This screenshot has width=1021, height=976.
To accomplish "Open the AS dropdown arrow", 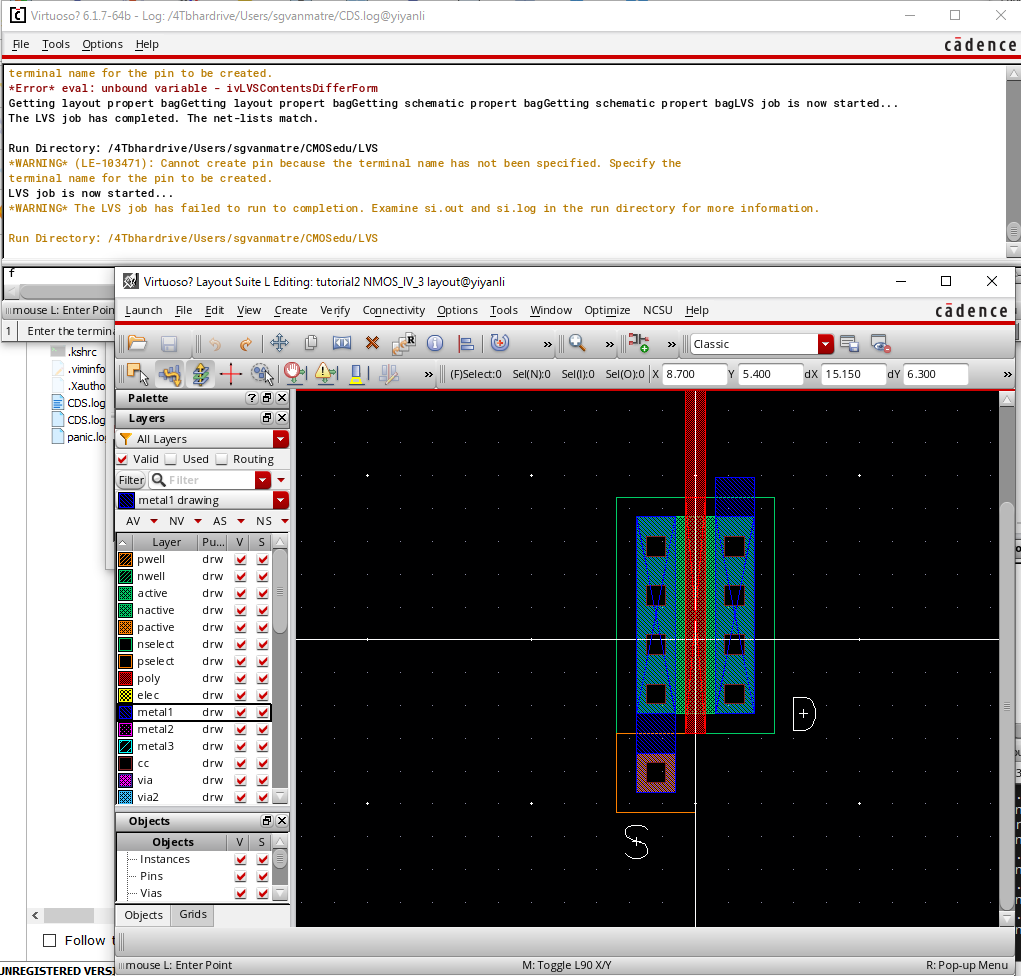I will 241,521.
